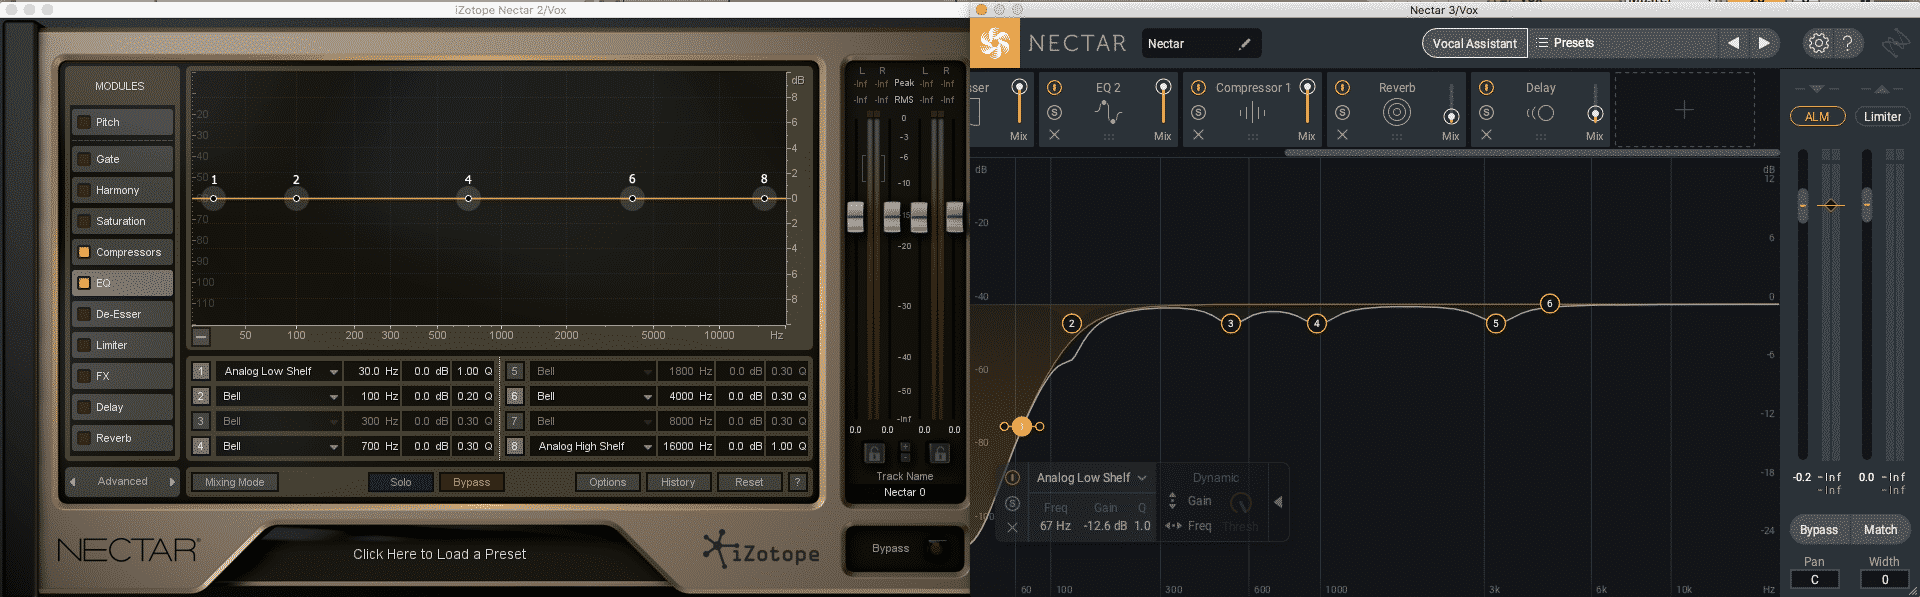Add a new module with the plus slot
The image size is (1920, 597).
(1684, 109)
